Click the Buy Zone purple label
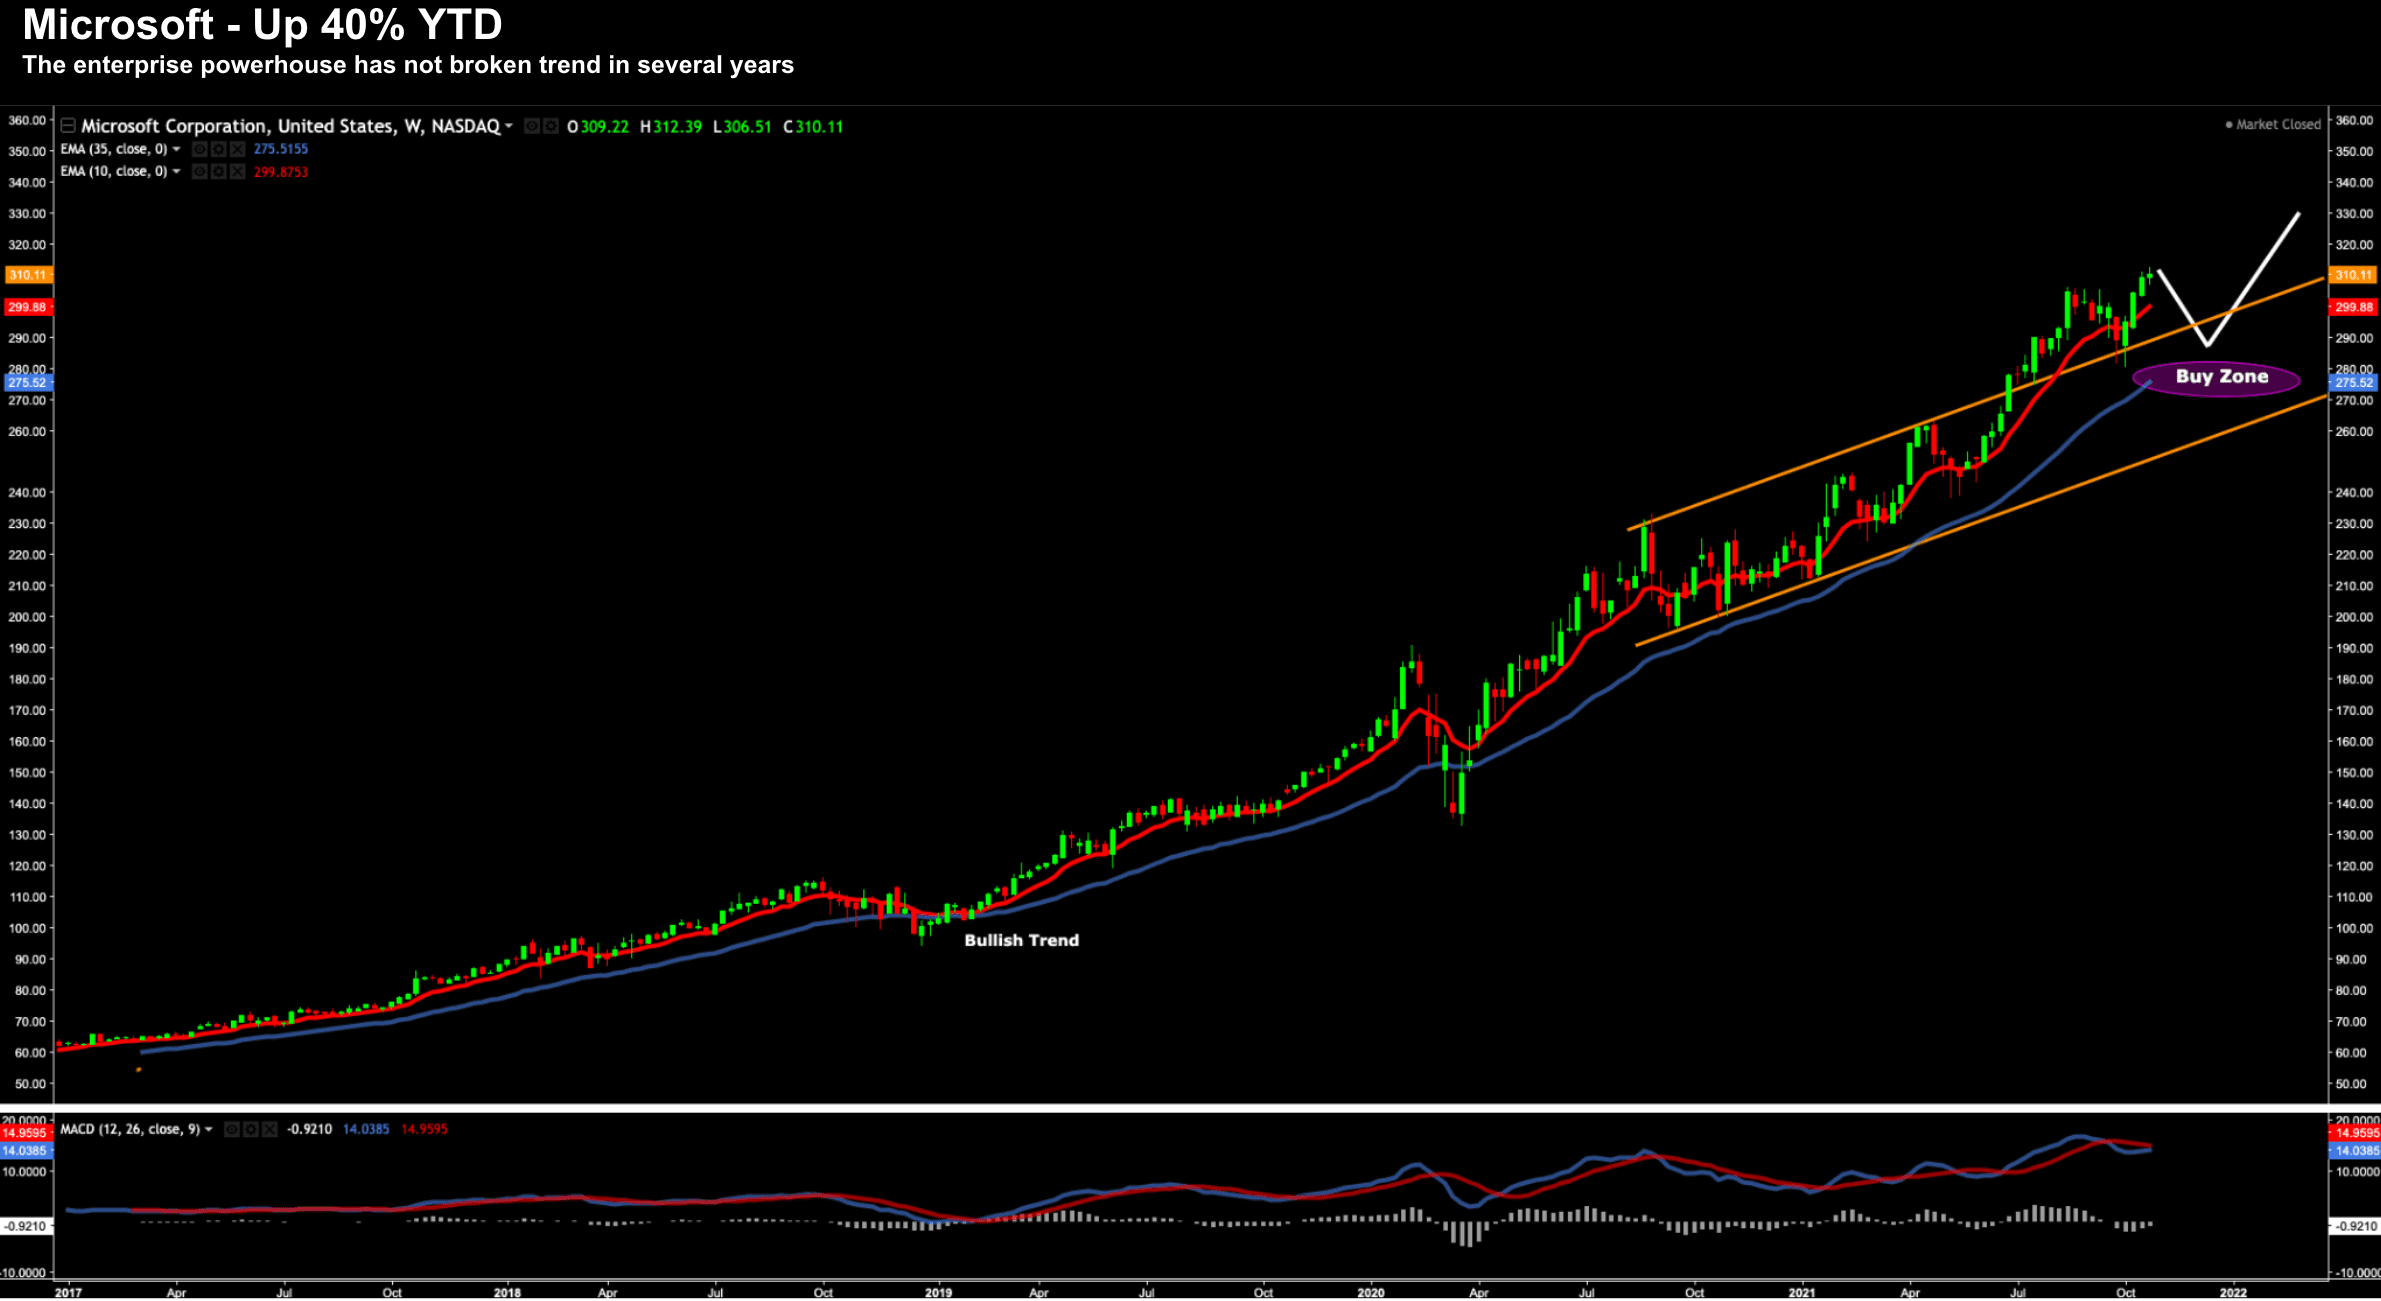This screenshot has width=2381, height=1301. click(x=2221, y=378)
